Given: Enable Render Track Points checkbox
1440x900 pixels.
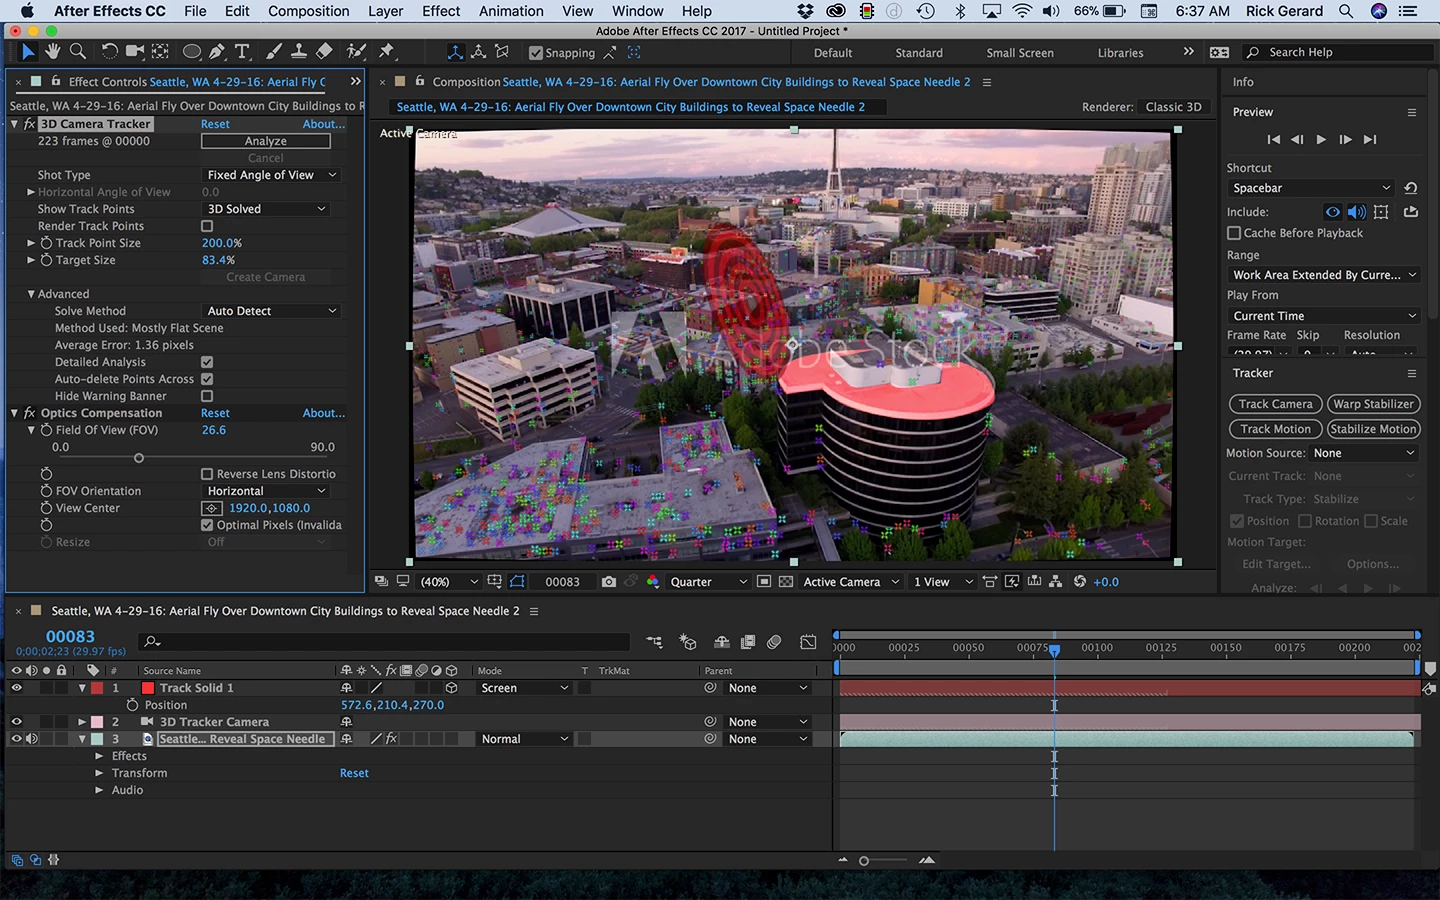Looking at the screenshot, I should (x=207, y=226).
